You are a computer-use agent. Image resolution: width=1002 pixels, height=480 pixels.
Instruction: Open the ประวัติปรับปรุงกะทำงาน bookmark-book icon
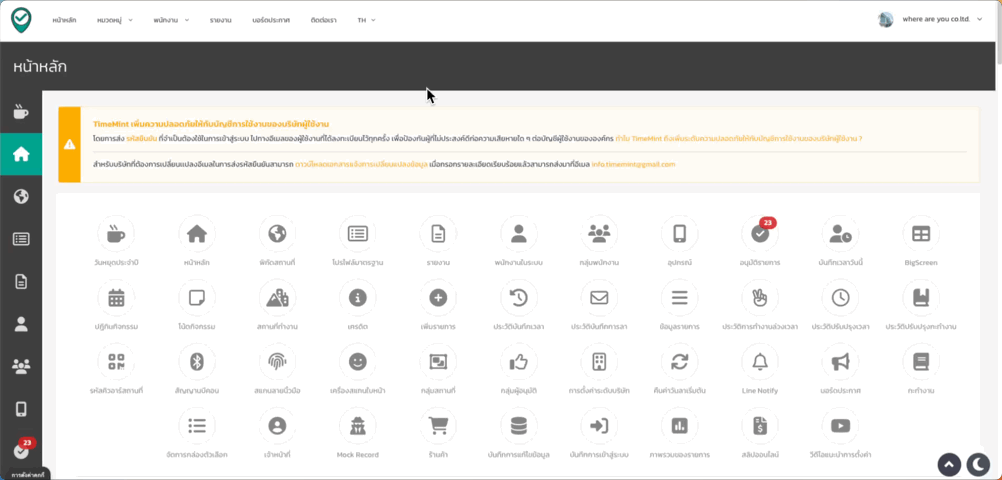[921, 298]
